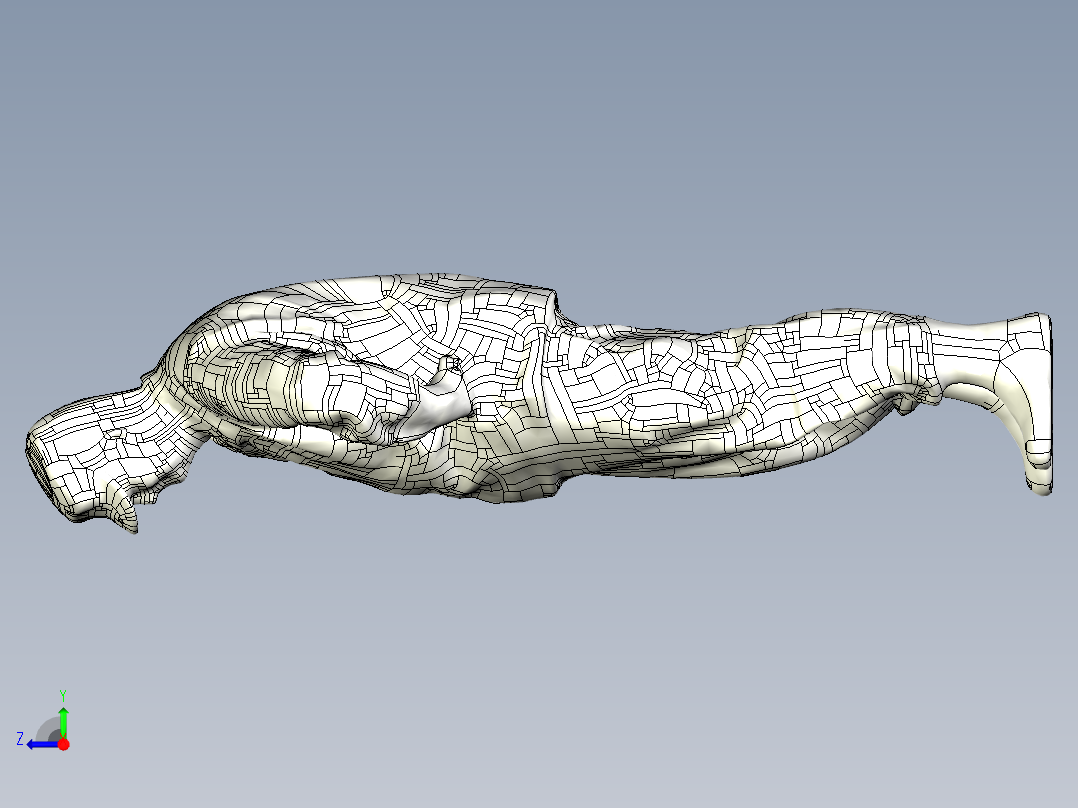Click the blue Z axis of the triad
Screen dimensions: 1078x808
coord(43,744)
